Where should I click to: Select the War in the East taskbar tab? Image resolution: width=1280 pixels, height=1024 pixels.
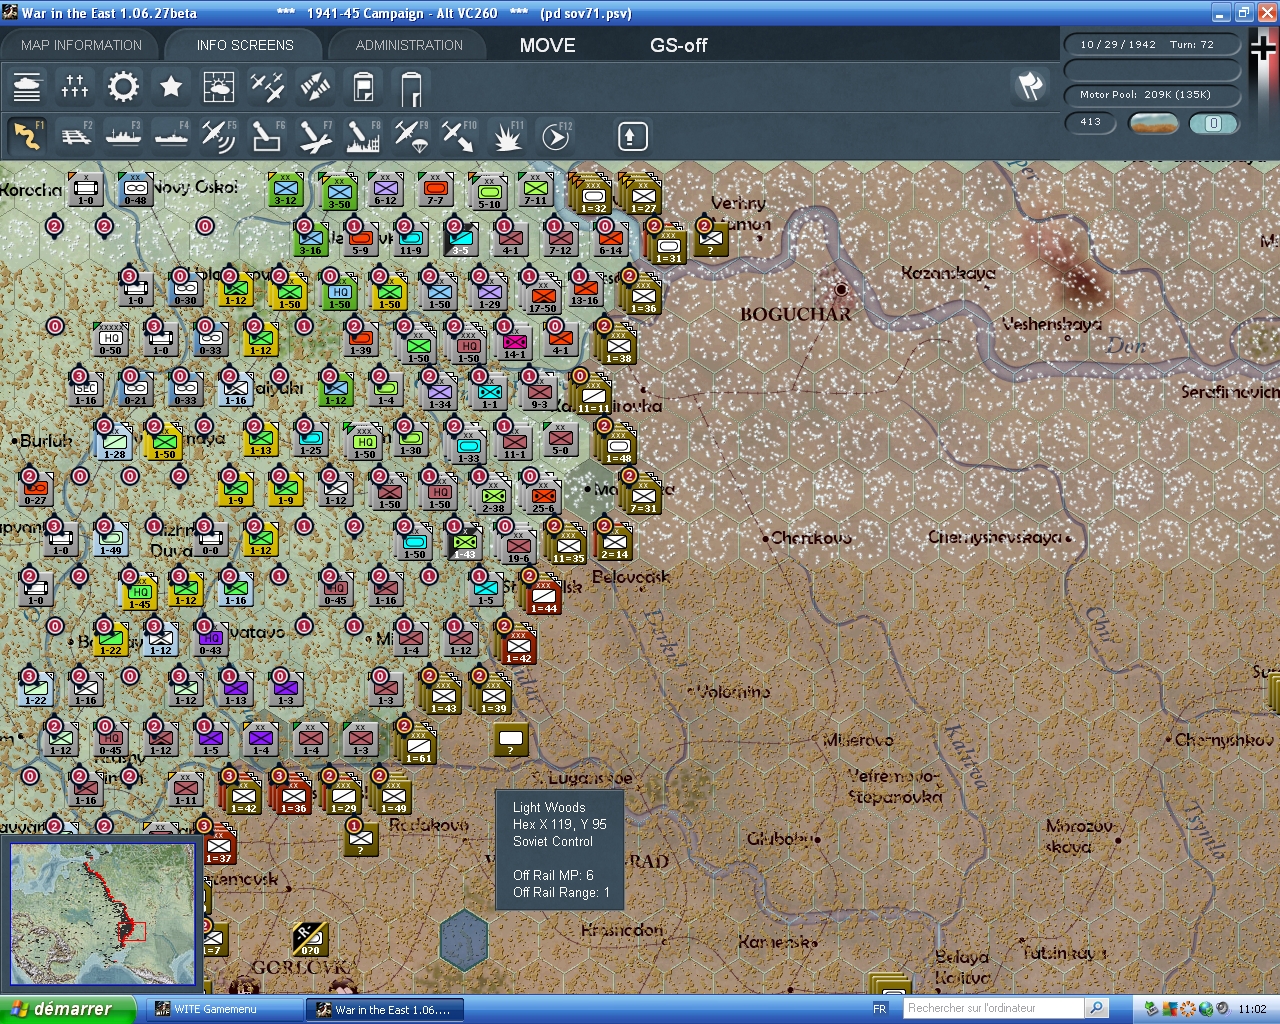(x=385, y=1008)
